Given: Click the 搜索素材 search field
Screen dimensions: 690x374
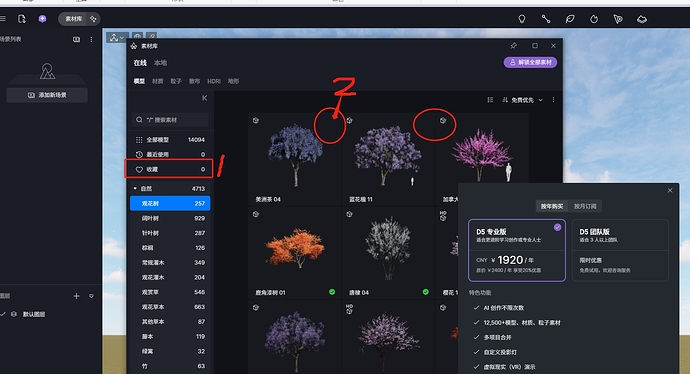Looking at the screenshot, I should [170, 120].
